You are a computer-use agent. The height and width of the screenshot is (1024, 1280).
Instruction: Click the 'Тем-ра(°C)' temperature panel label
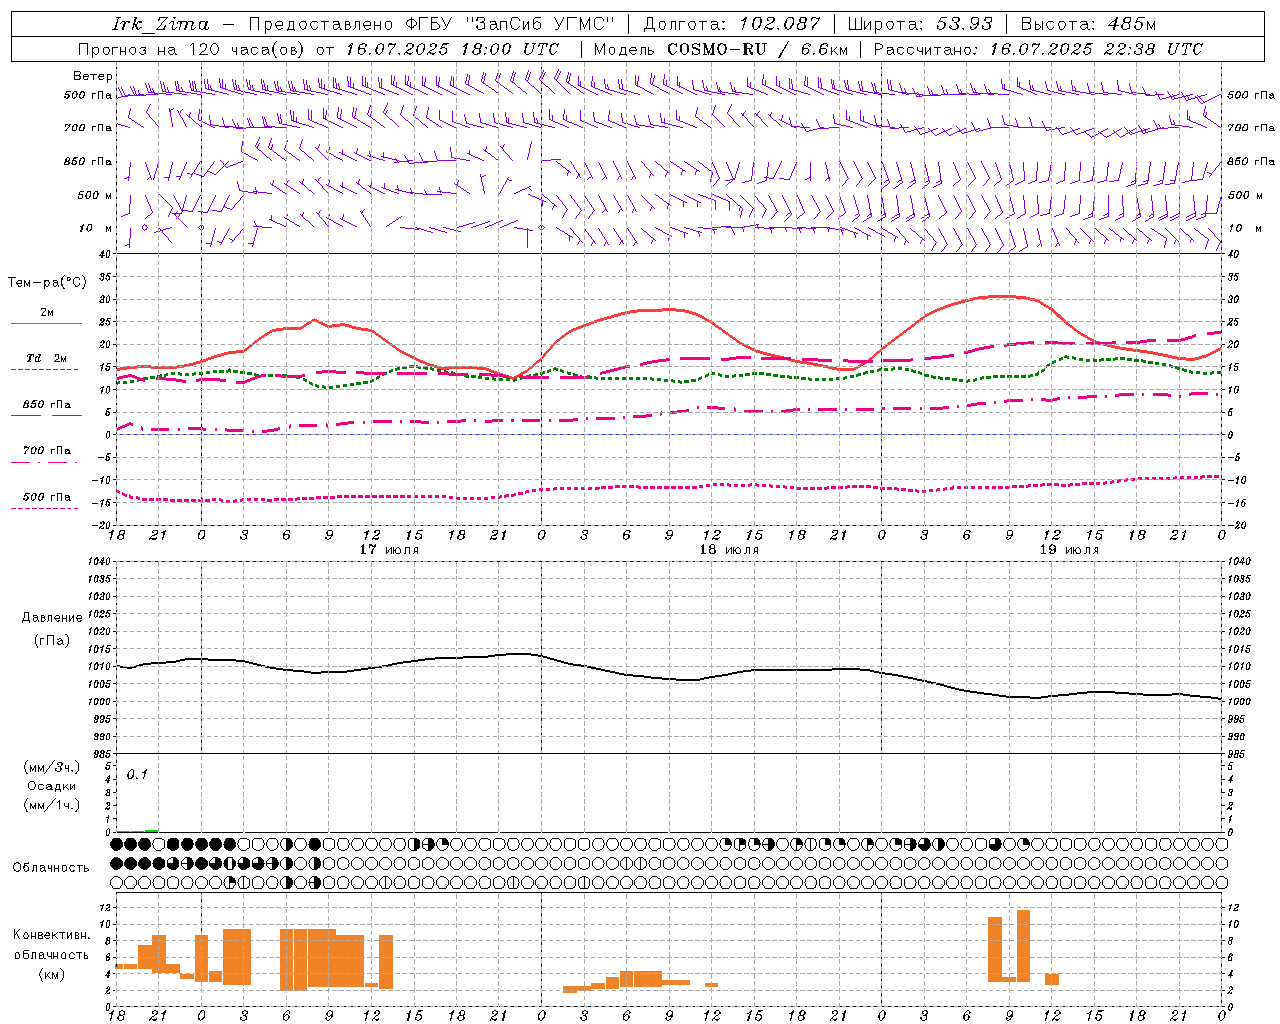tap(47, 283)
